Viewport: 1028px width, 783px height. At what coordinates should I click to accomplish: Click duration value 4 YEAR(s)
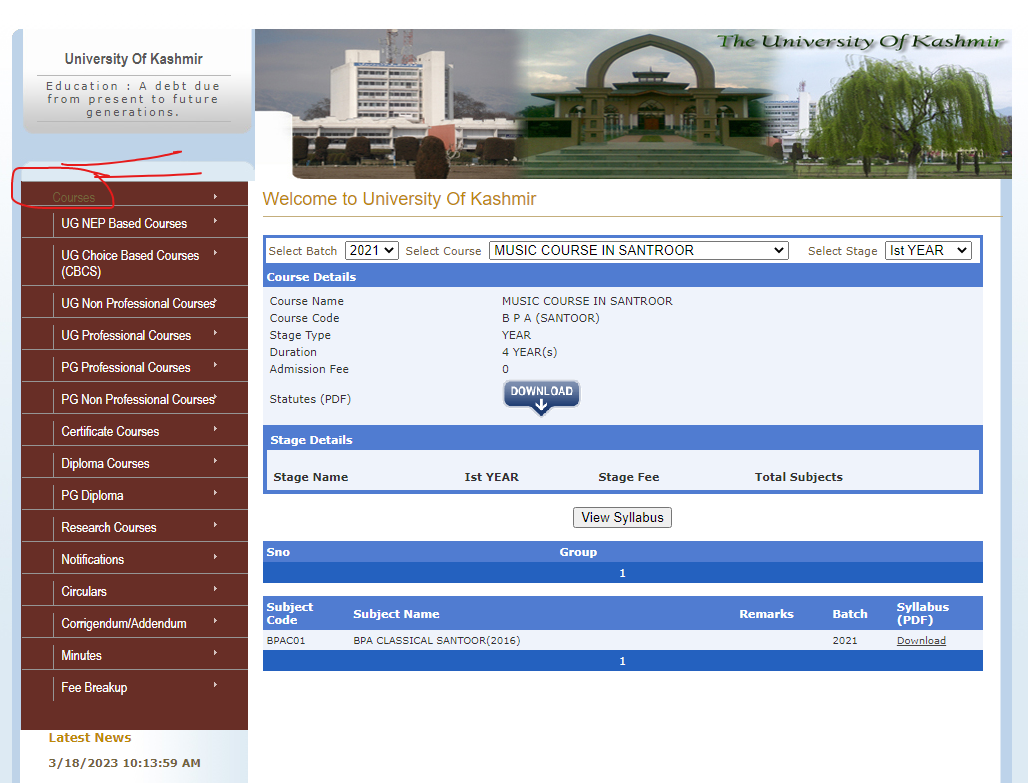pyautogui.click(x=530, y=352)
